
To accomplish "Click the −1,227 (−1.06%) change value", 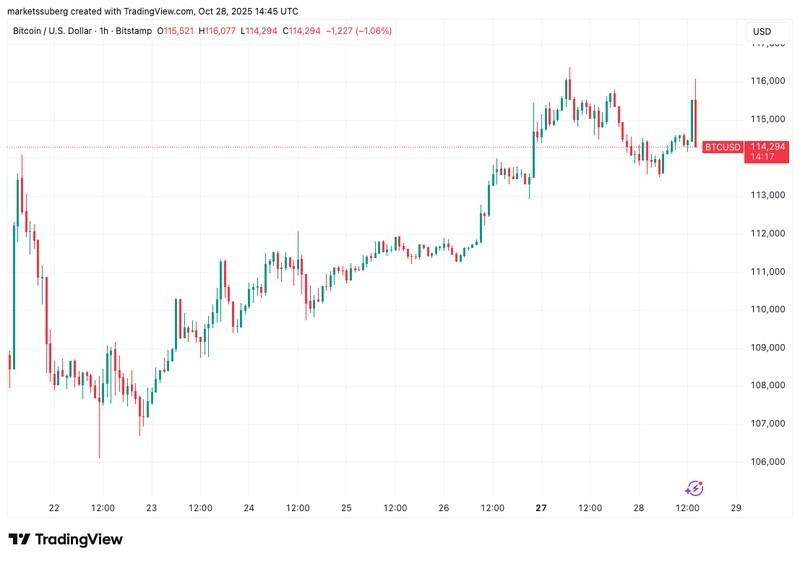I will click(x=359, y=31).
